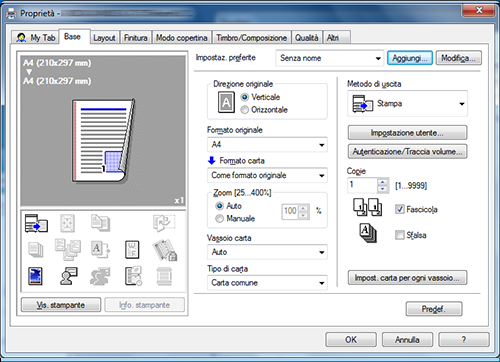Select the Base tab
Screen dimensions: 500x362
(x=73, y=37)
